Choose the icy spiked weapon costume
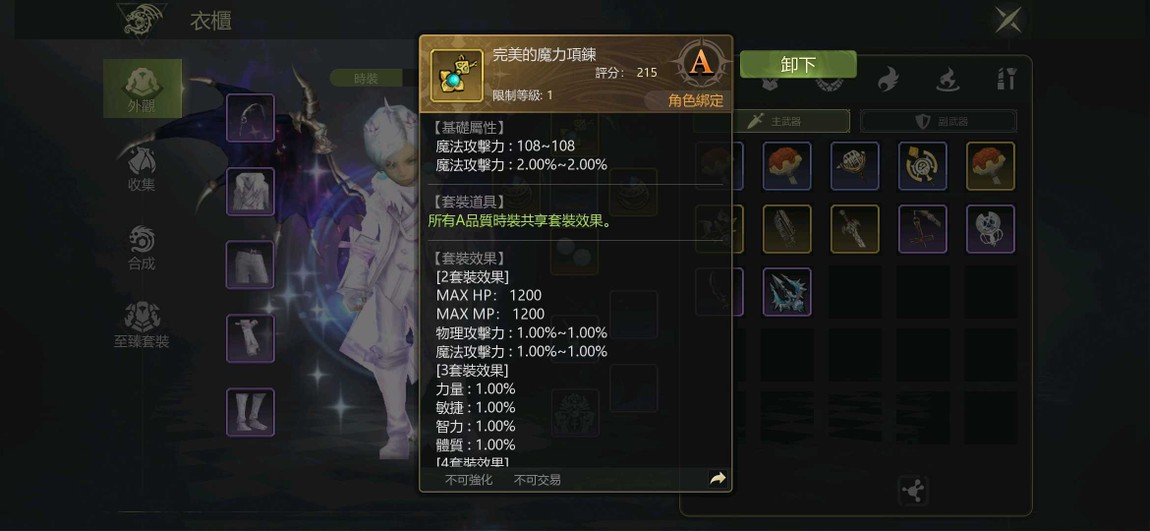The width and height of the screenshot is (1150, 531). click(x=787, y=292)
